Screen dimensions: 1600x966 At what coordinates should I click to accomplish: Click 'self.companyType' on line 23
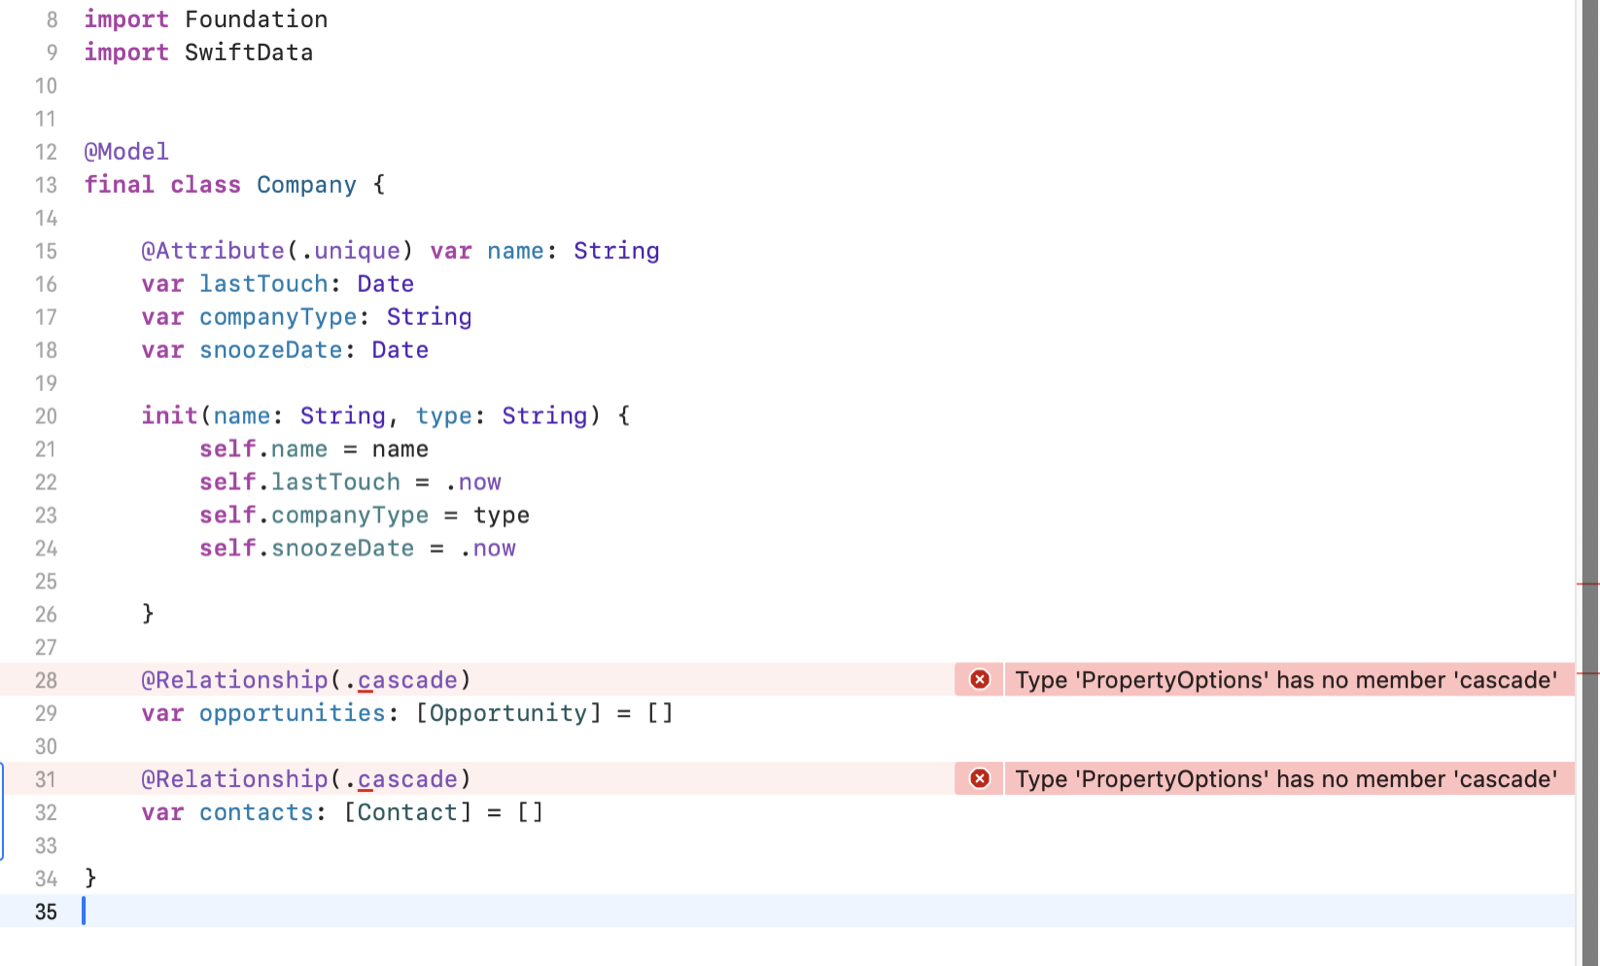pyautogui.click(x=314, y=515)
